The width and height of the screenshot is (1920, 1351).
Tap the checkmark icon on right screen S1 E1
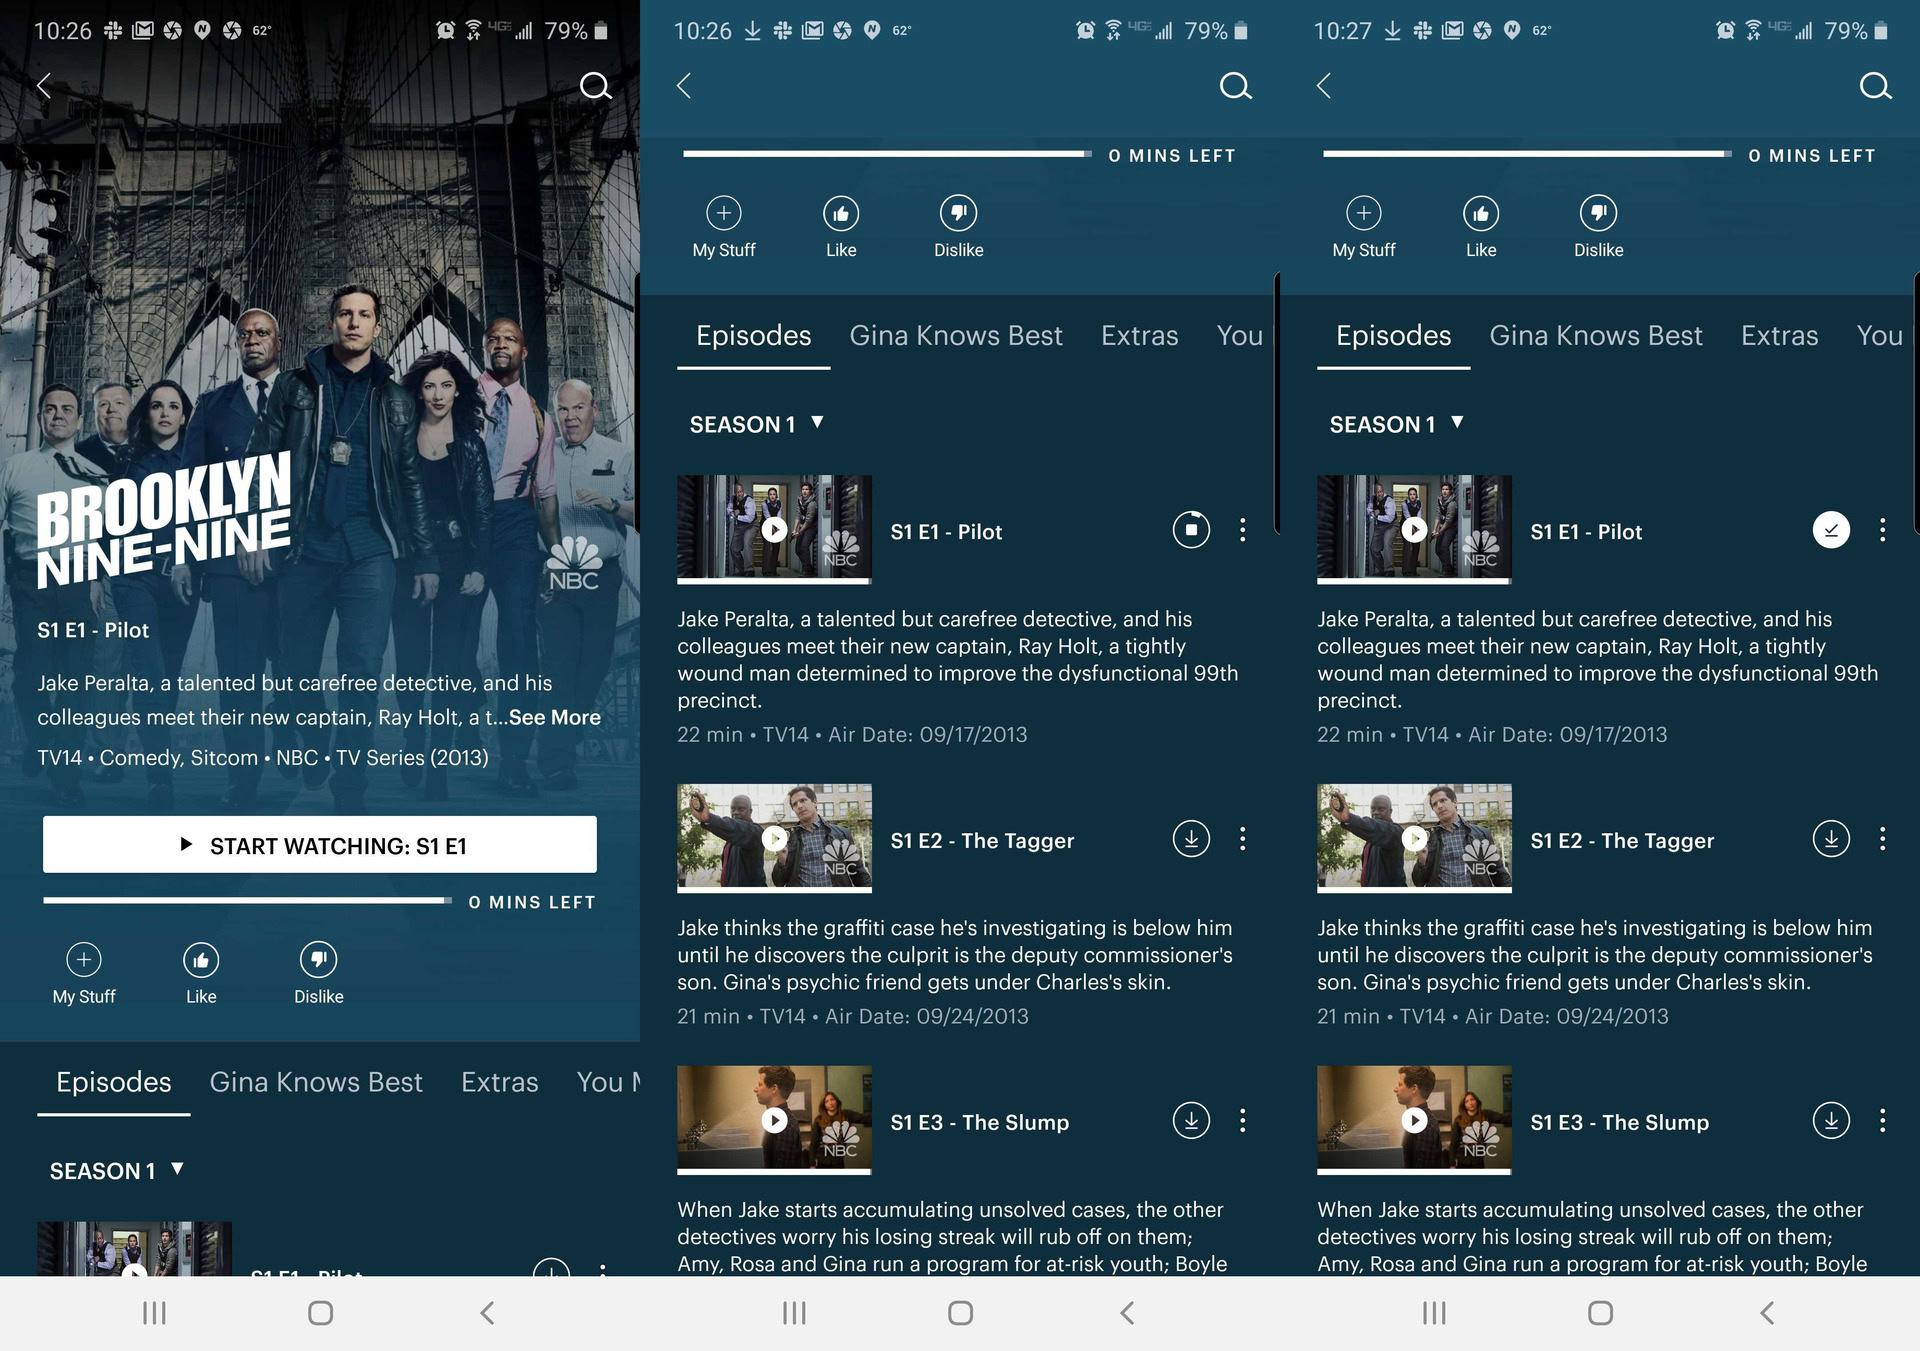point(1831,529)
